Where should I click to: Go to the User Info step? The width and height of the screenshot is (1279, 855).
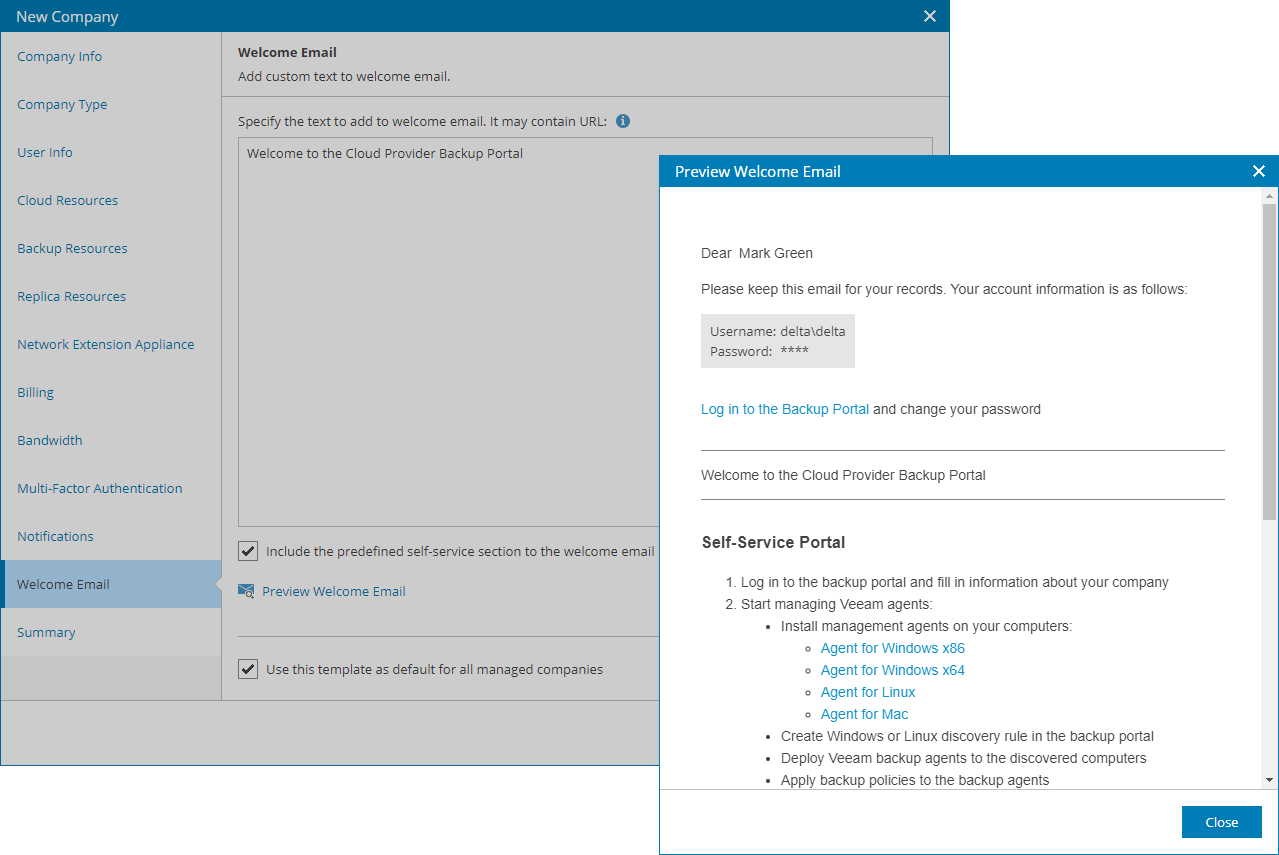pos(111,152)
